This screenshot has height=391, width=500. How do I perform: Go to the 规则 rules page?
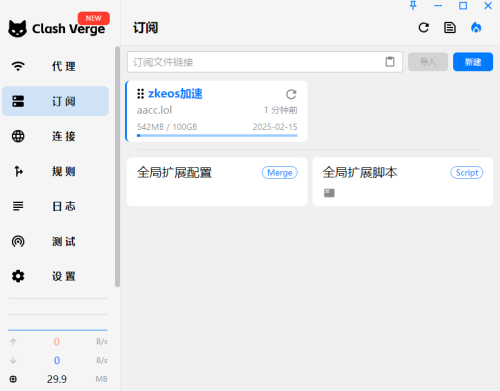click(55, 171)
